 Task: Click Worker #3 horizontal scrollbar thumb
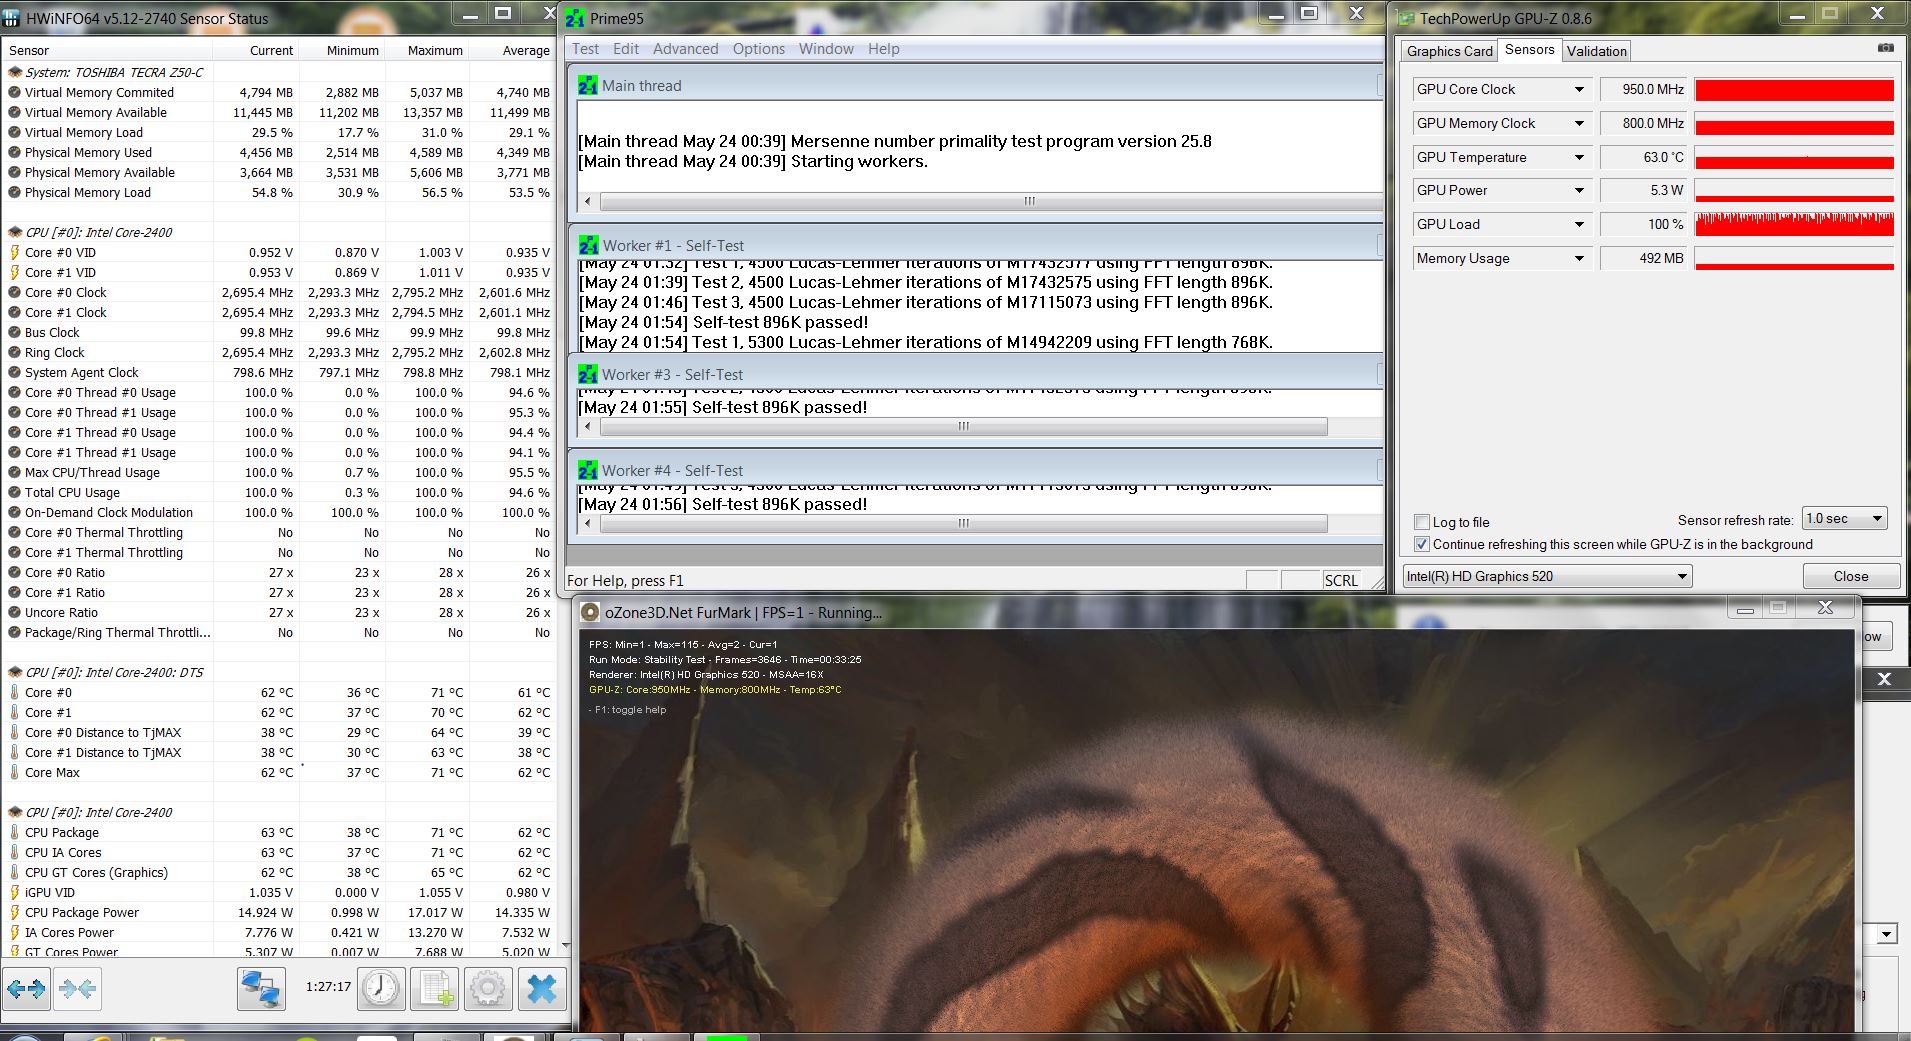963,427
